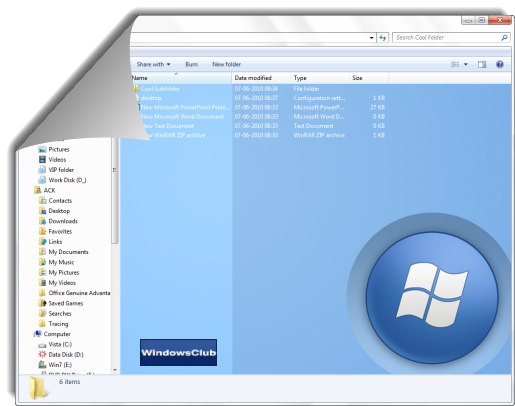
Task: Click the Win7 (E:) drive icon
Action: (42, 365)
